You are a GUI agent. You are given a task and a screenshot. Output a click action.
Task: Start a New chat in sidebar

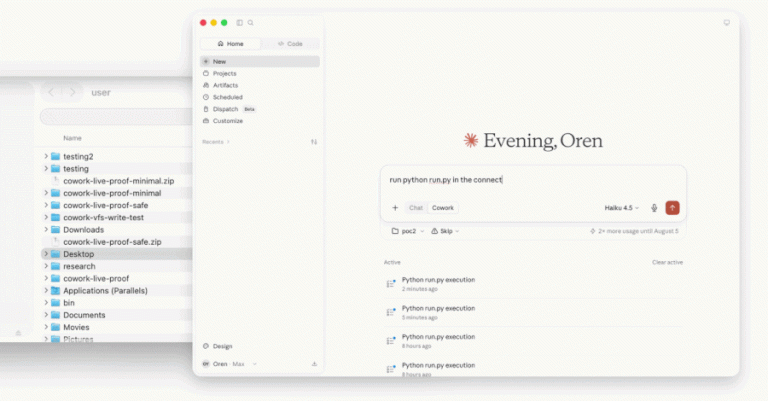[x=260, y=61]
